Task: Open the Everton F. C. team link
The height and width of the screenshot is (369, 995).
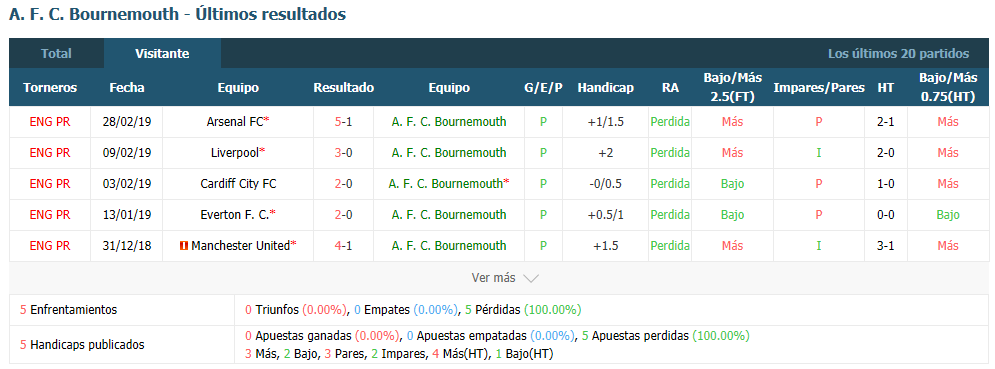Action: point(238,215)
